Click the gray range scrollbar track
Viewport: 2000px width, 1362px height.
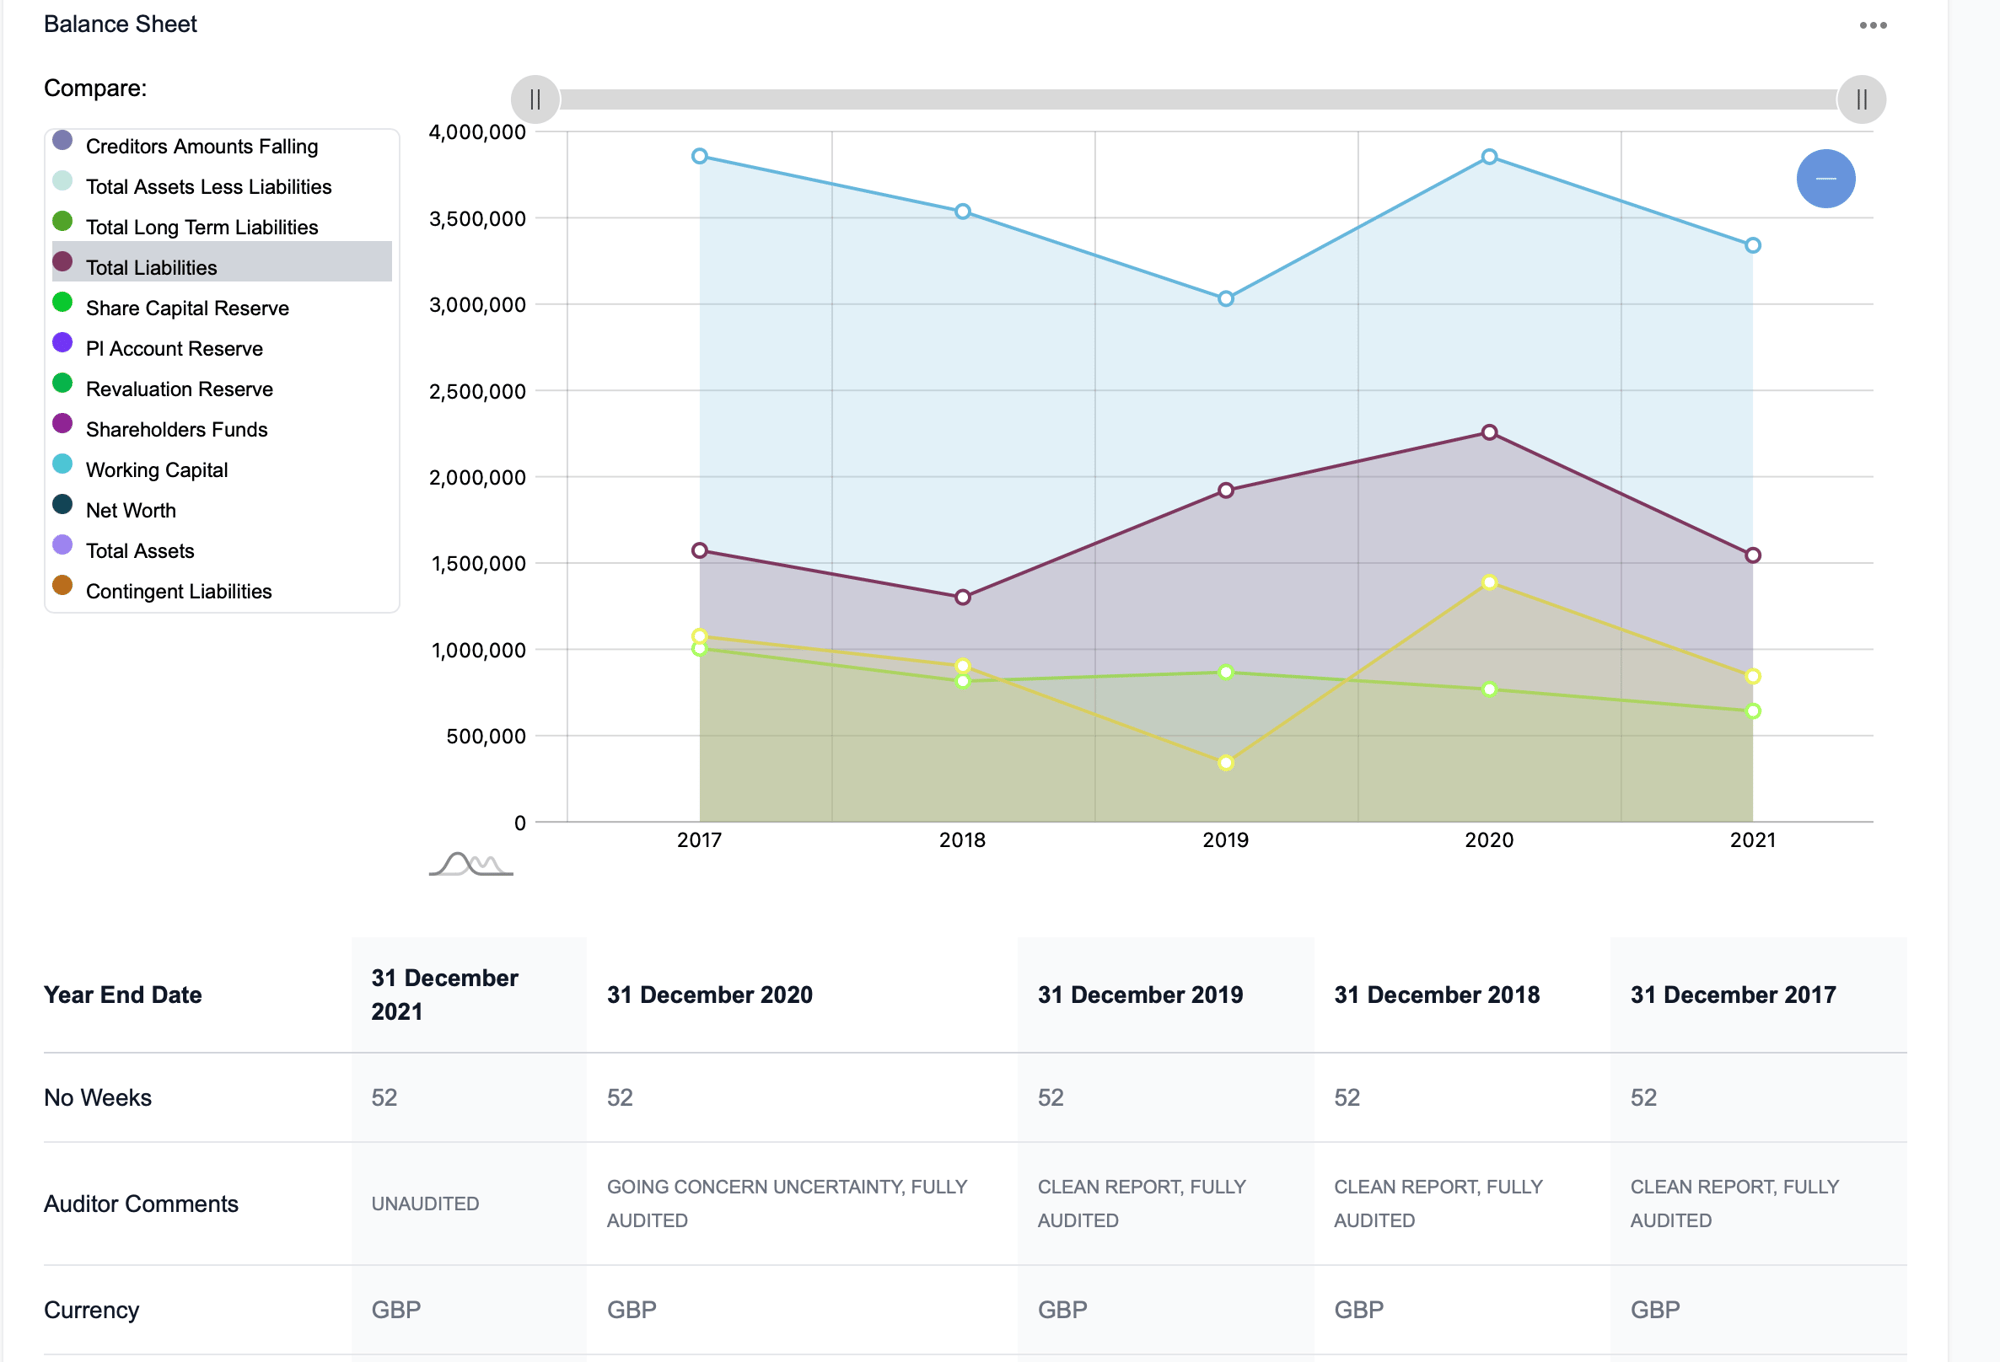(x=1198, y=99)
